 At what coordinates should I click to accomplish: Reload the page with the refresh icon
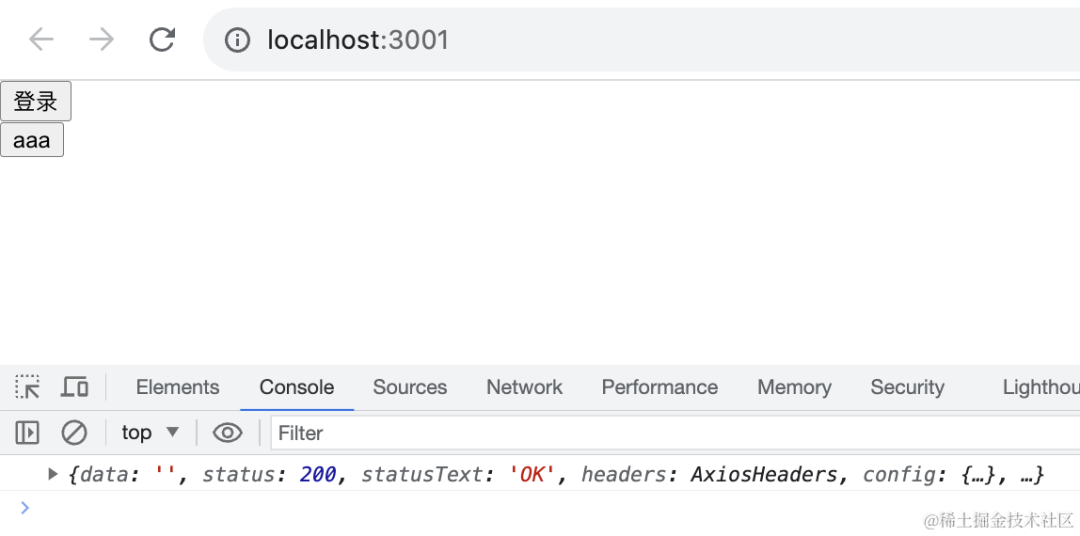pos(163,39)
